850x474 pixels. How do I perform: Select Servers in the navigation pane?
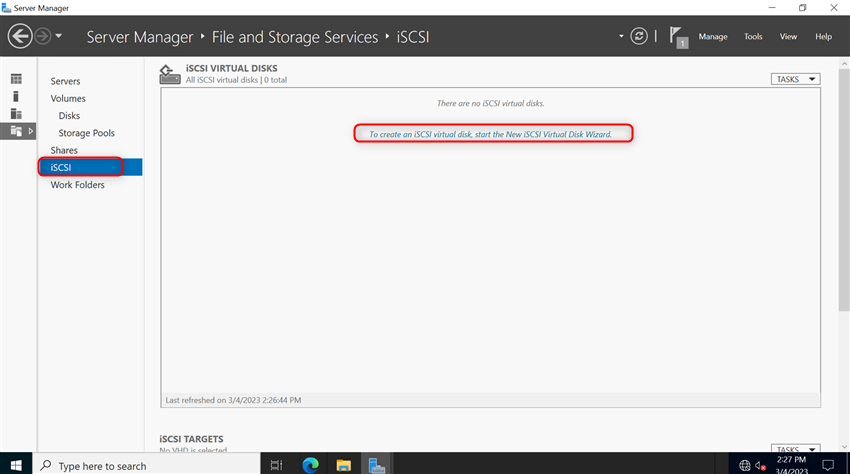tap(65, 81)
